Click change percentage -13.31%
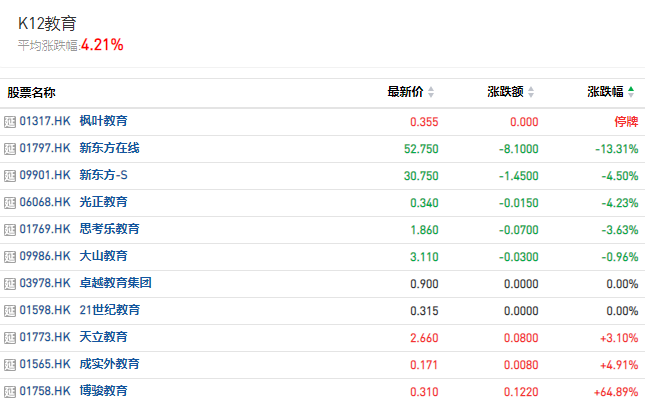The image size is (645, 402). coord(617,149)
